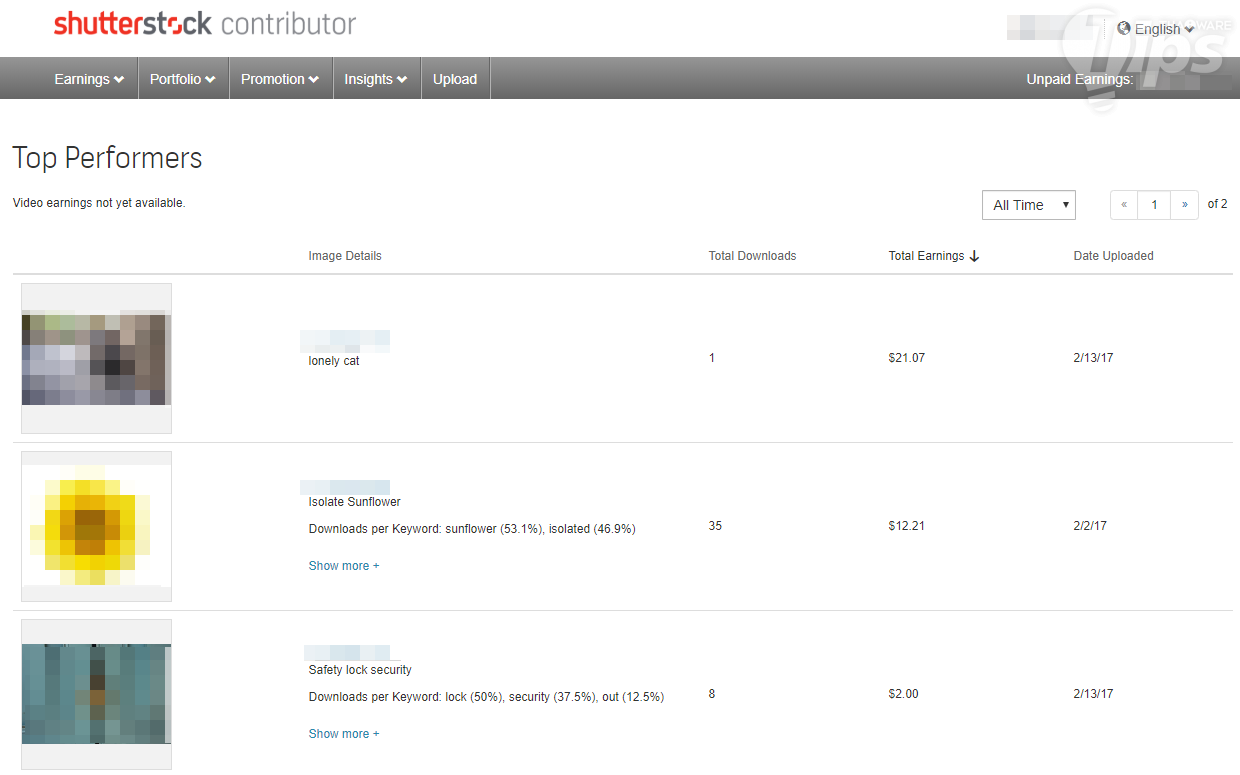Go to the previous page arrow
Image resolution: width=1240 pixels, height=775 pixels.
tap(1124, 205)
